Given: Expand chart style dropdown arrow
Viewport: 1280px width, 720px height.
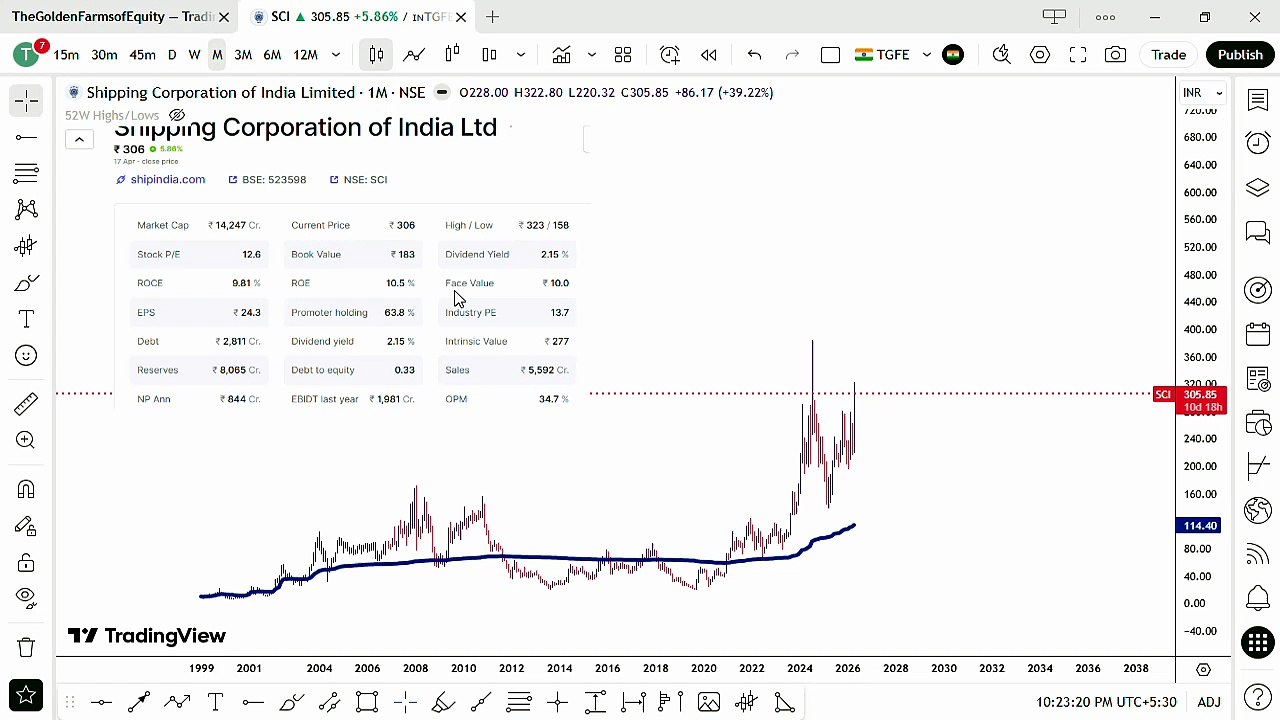Looking at the screenshot, I should (520, 55).
